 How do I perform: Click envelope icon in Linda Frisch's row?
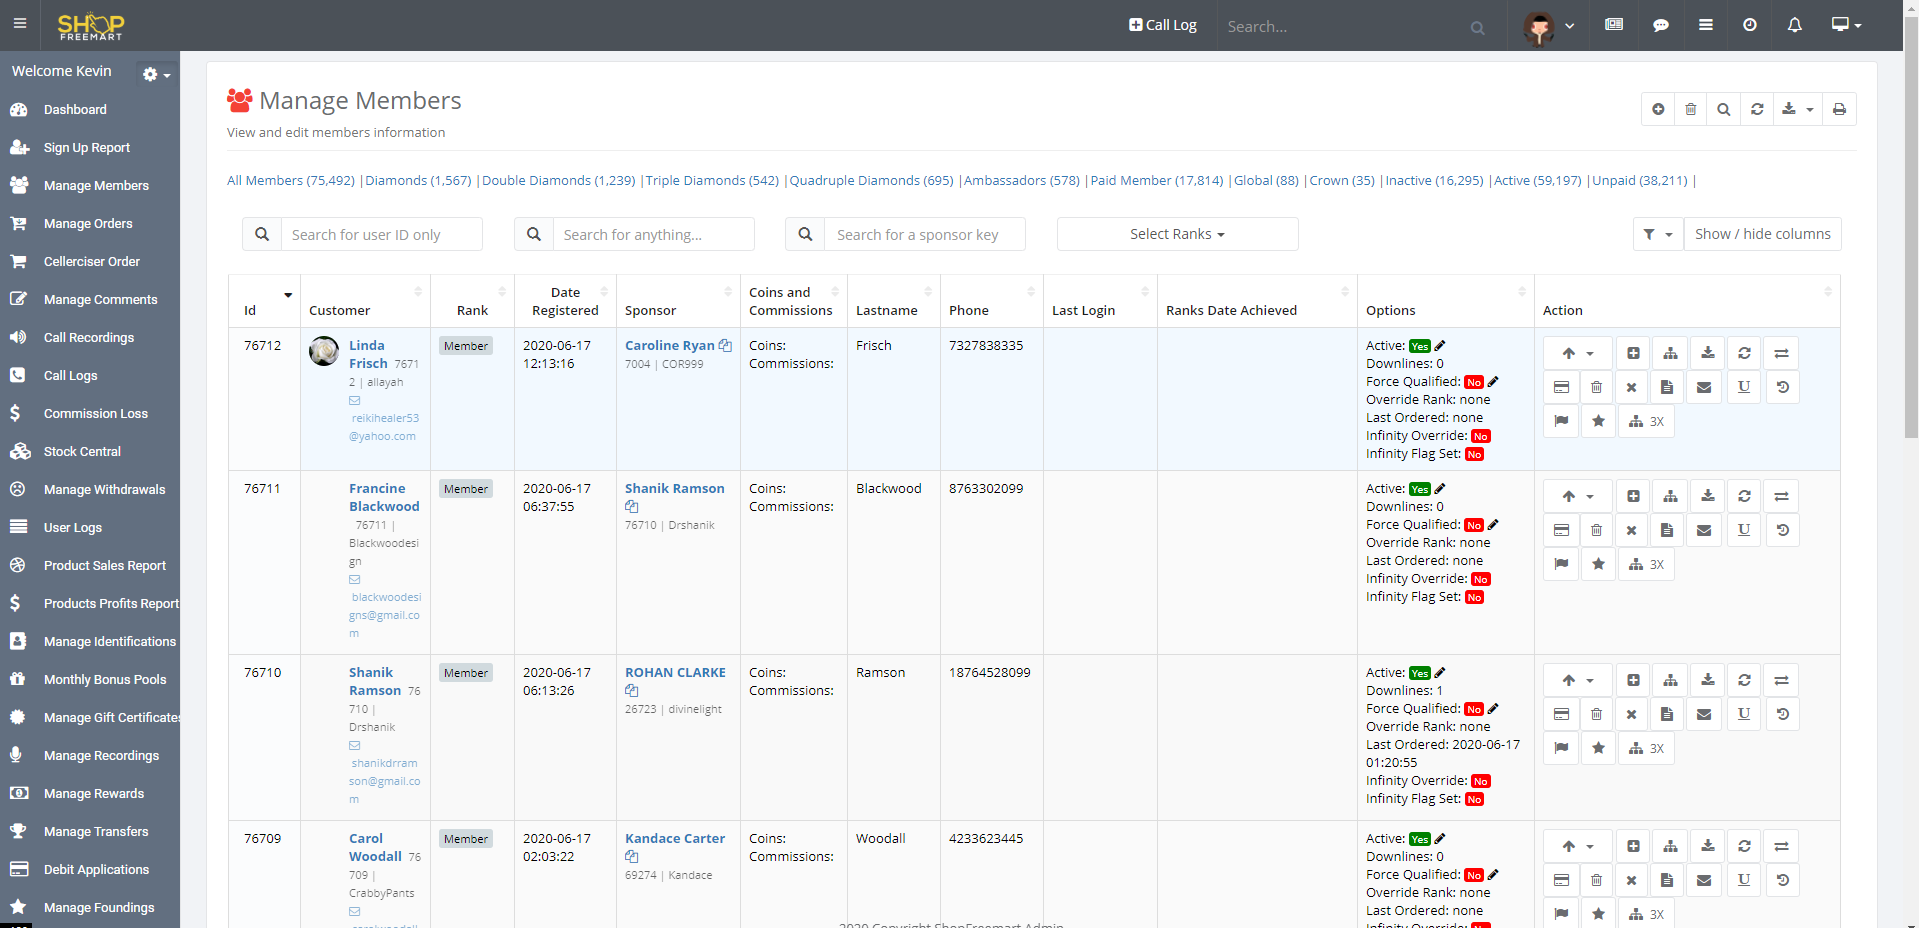click(x=1704, y=387)
